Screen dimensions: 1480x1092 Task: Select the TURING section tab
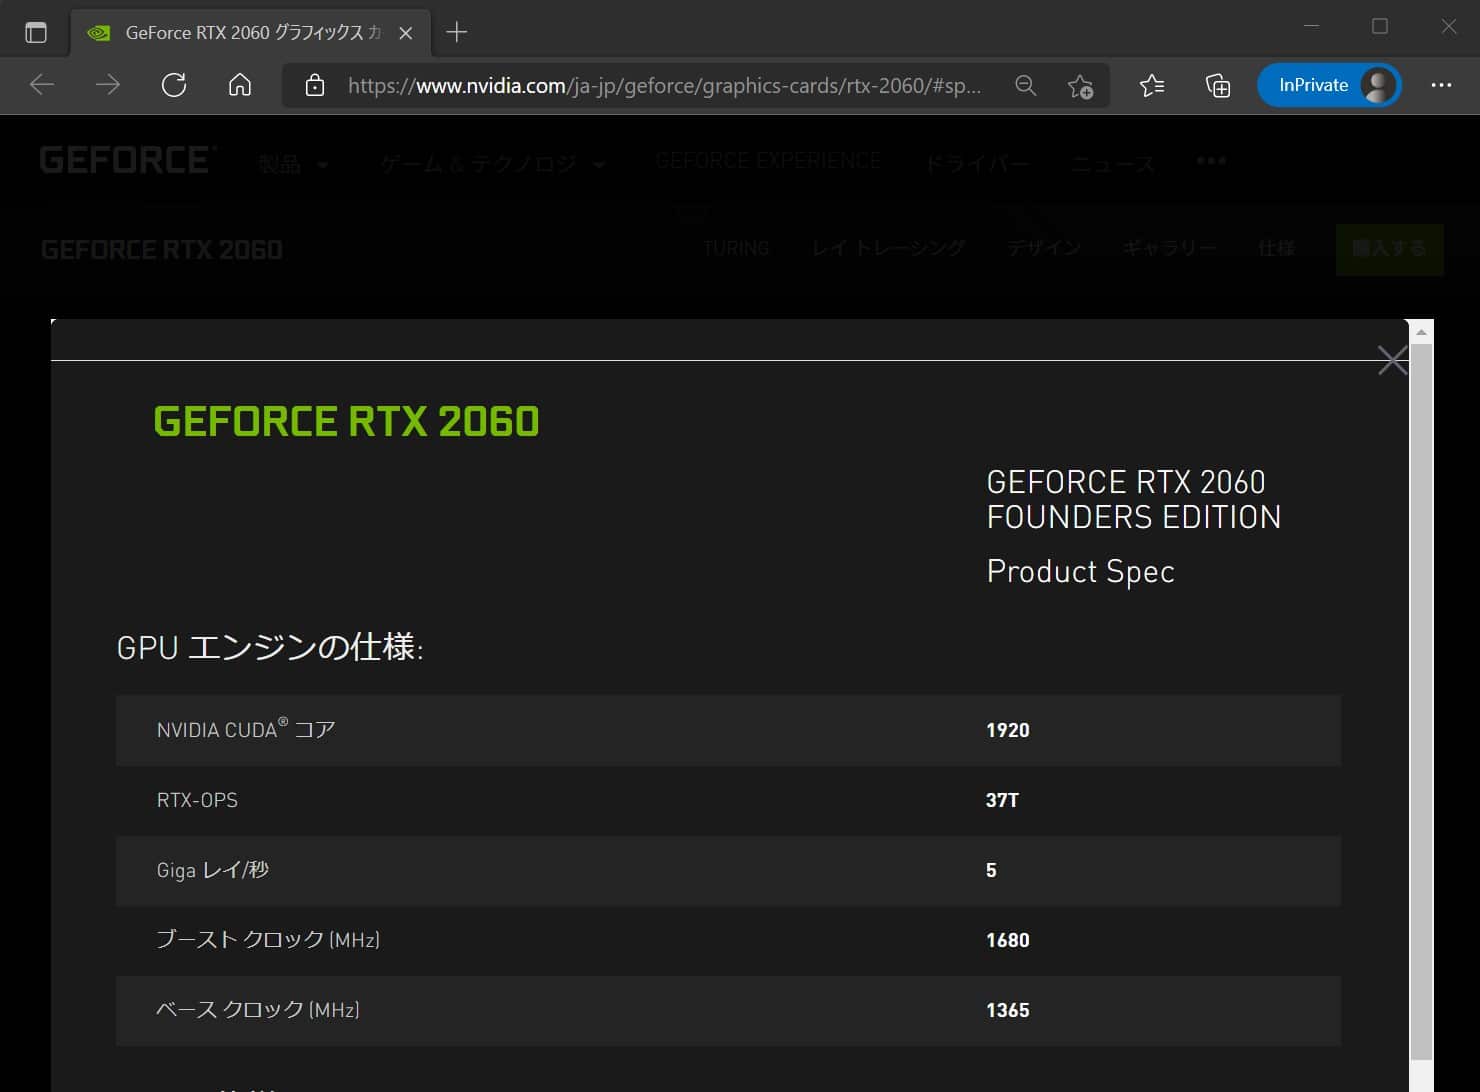(x=736, y=248)
